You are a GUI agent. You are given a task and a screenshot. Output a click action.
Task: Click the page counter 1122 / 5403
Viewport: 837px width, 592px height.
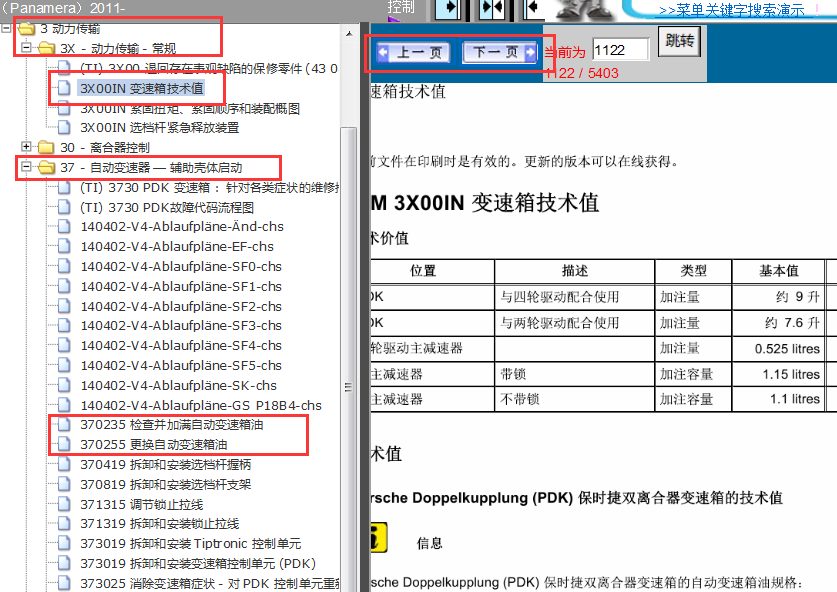click(x=582, y=73)
